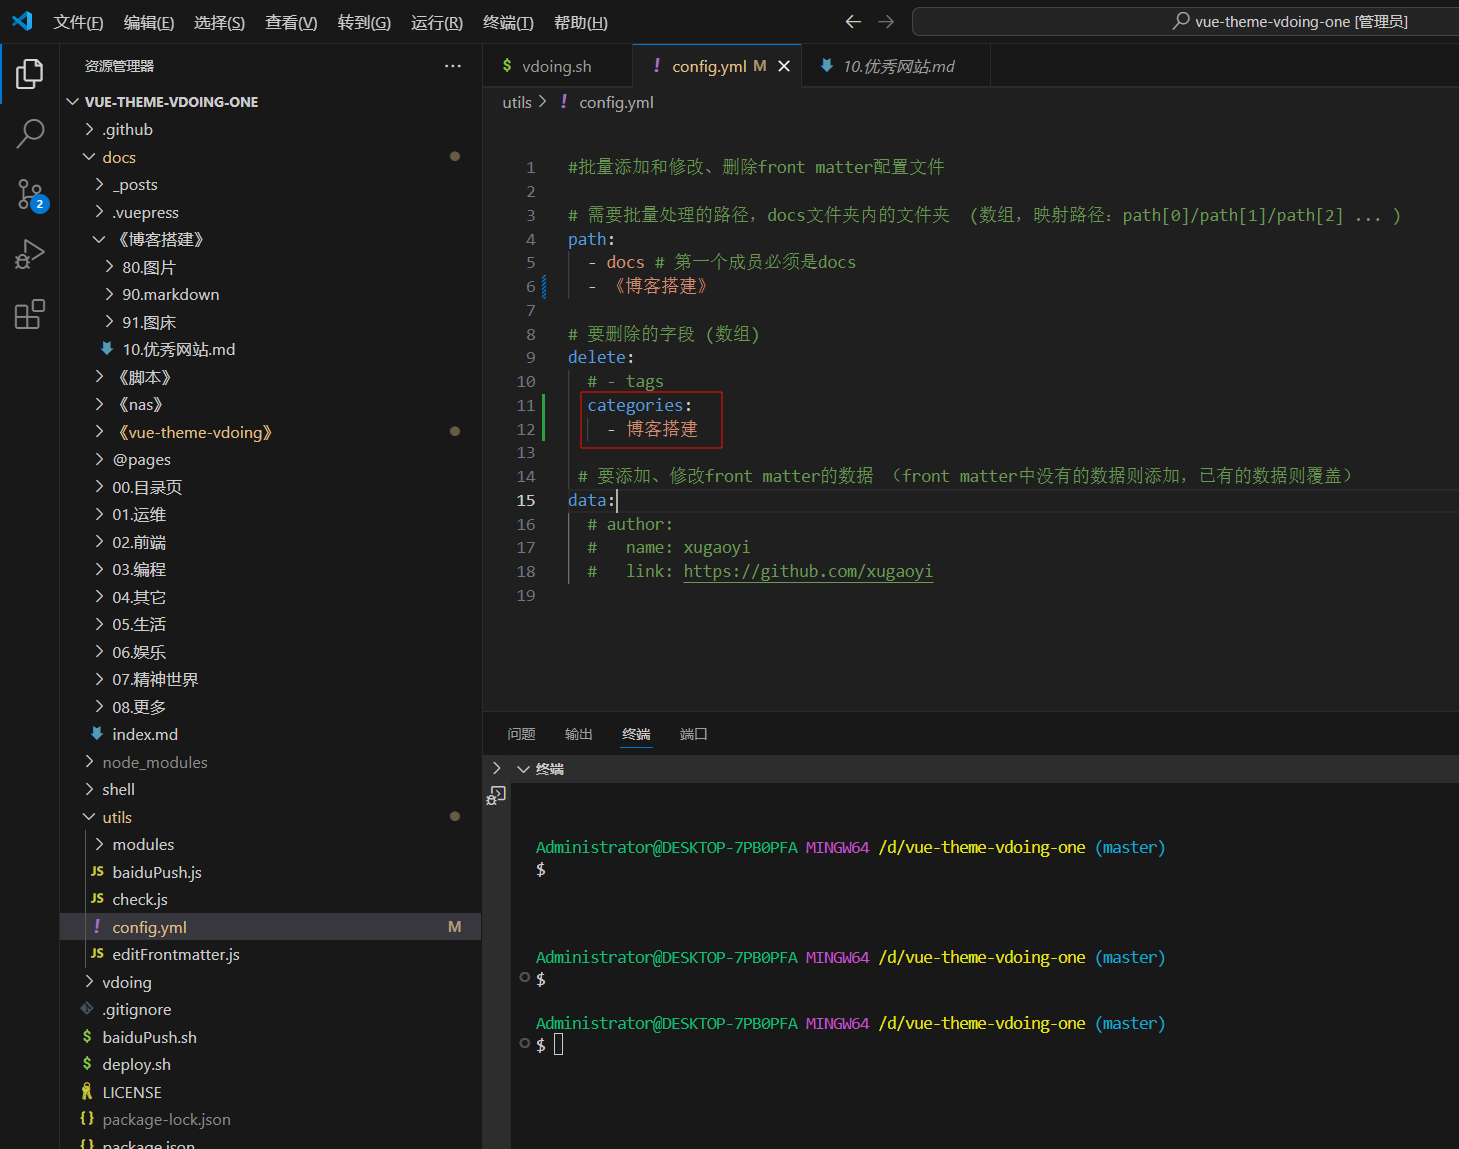Open the 帮助(H) menu
Screen dimensions: 1459x1149
click(x=581, y=22)
